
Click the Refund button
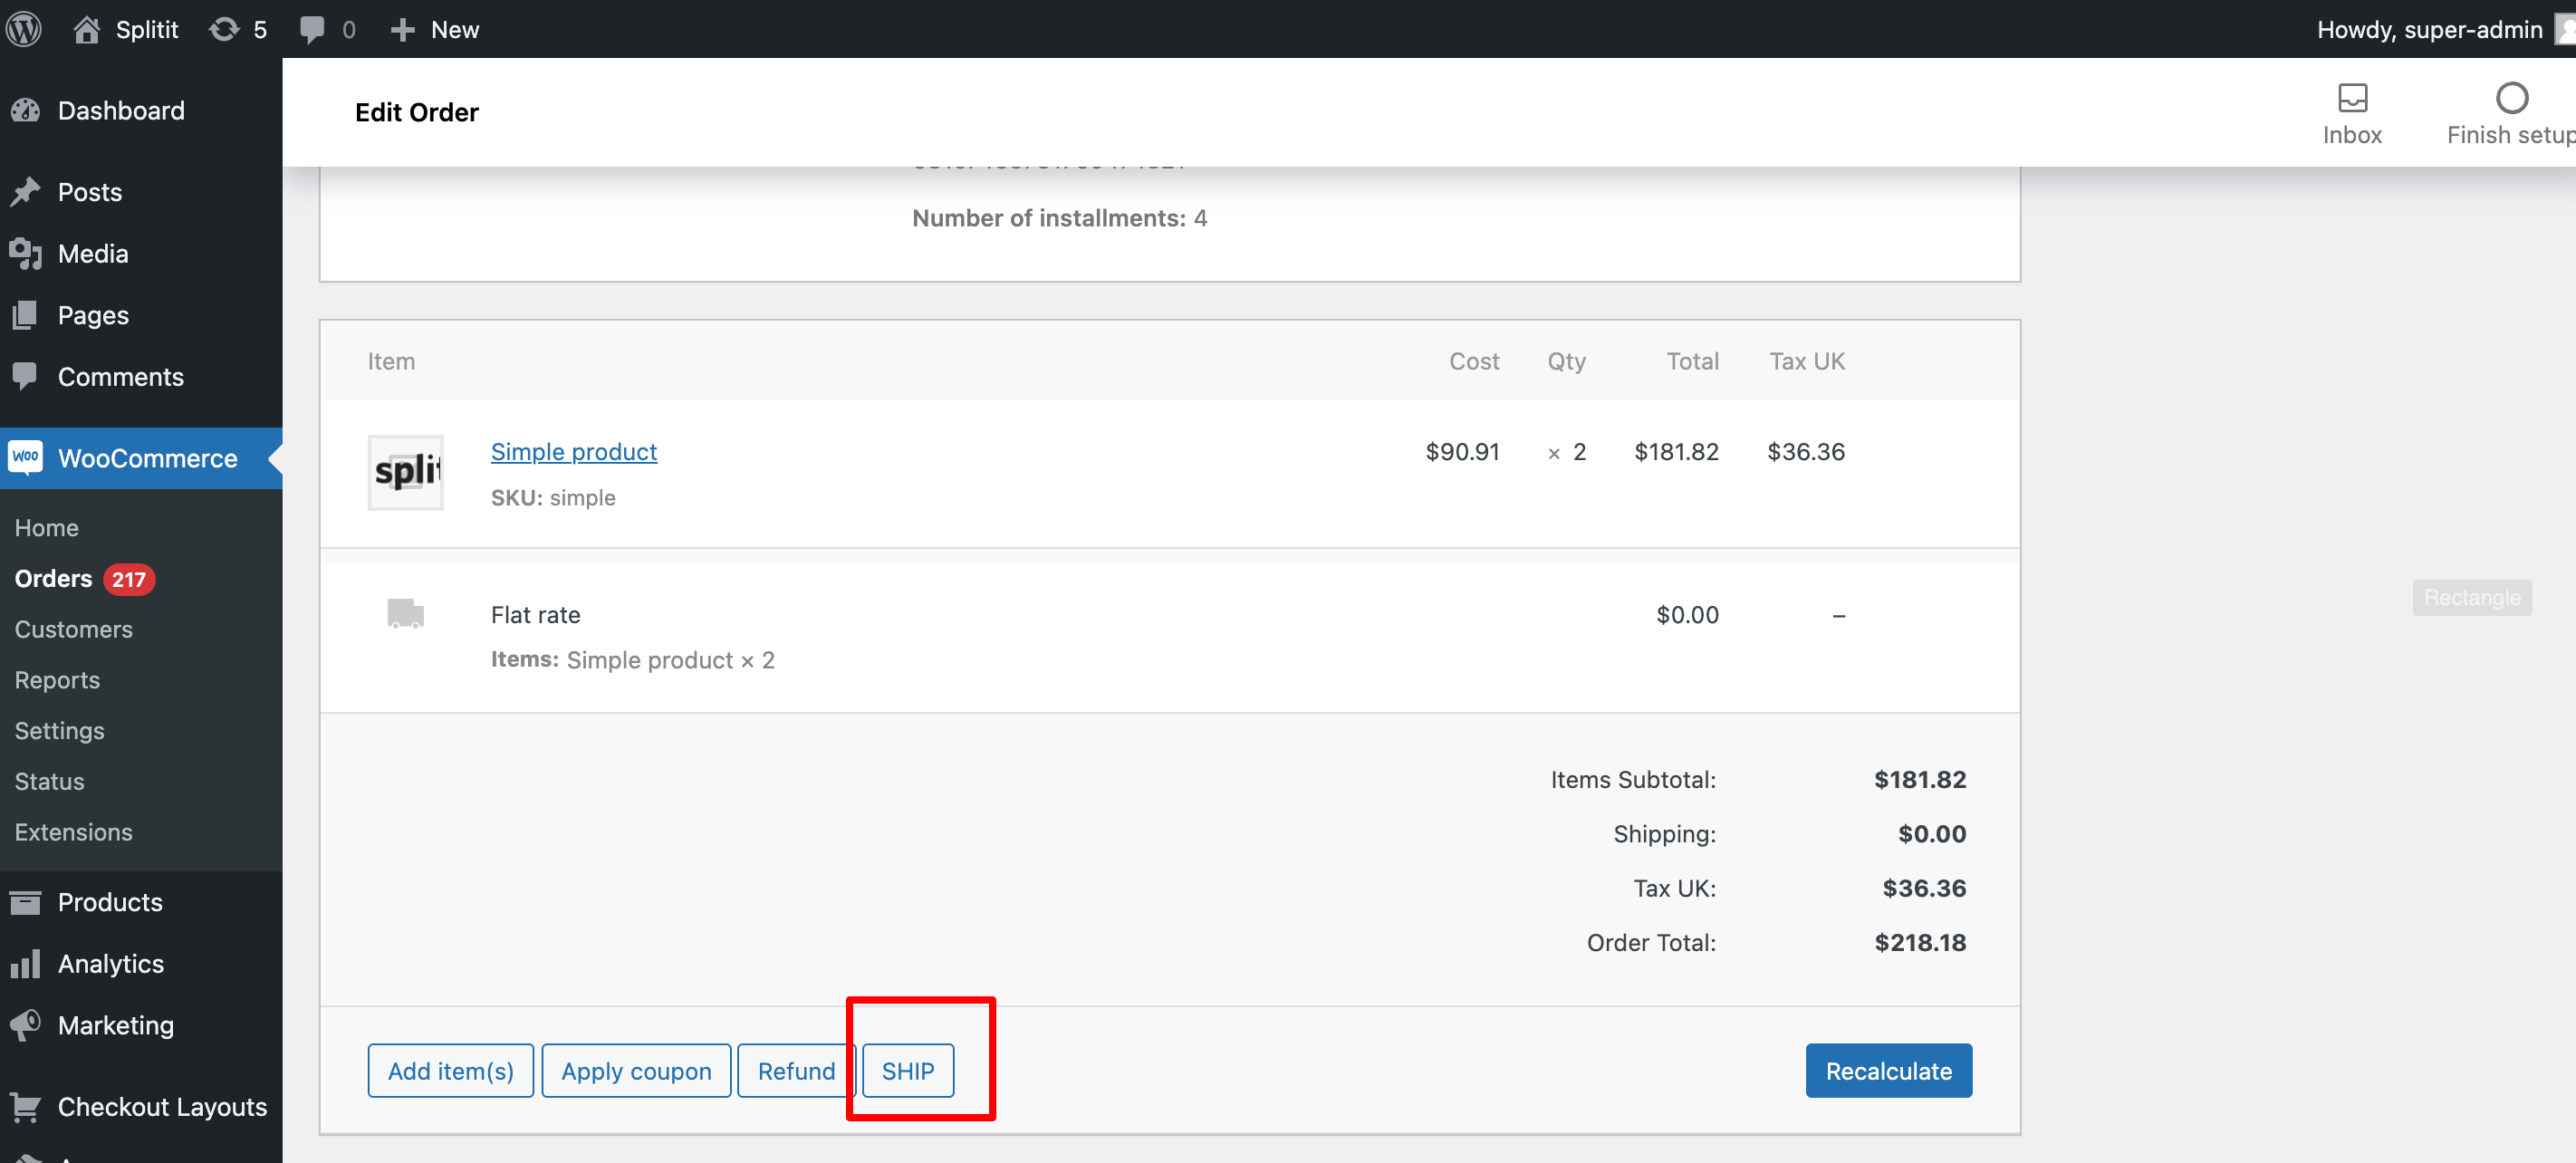pos(796,1070)
